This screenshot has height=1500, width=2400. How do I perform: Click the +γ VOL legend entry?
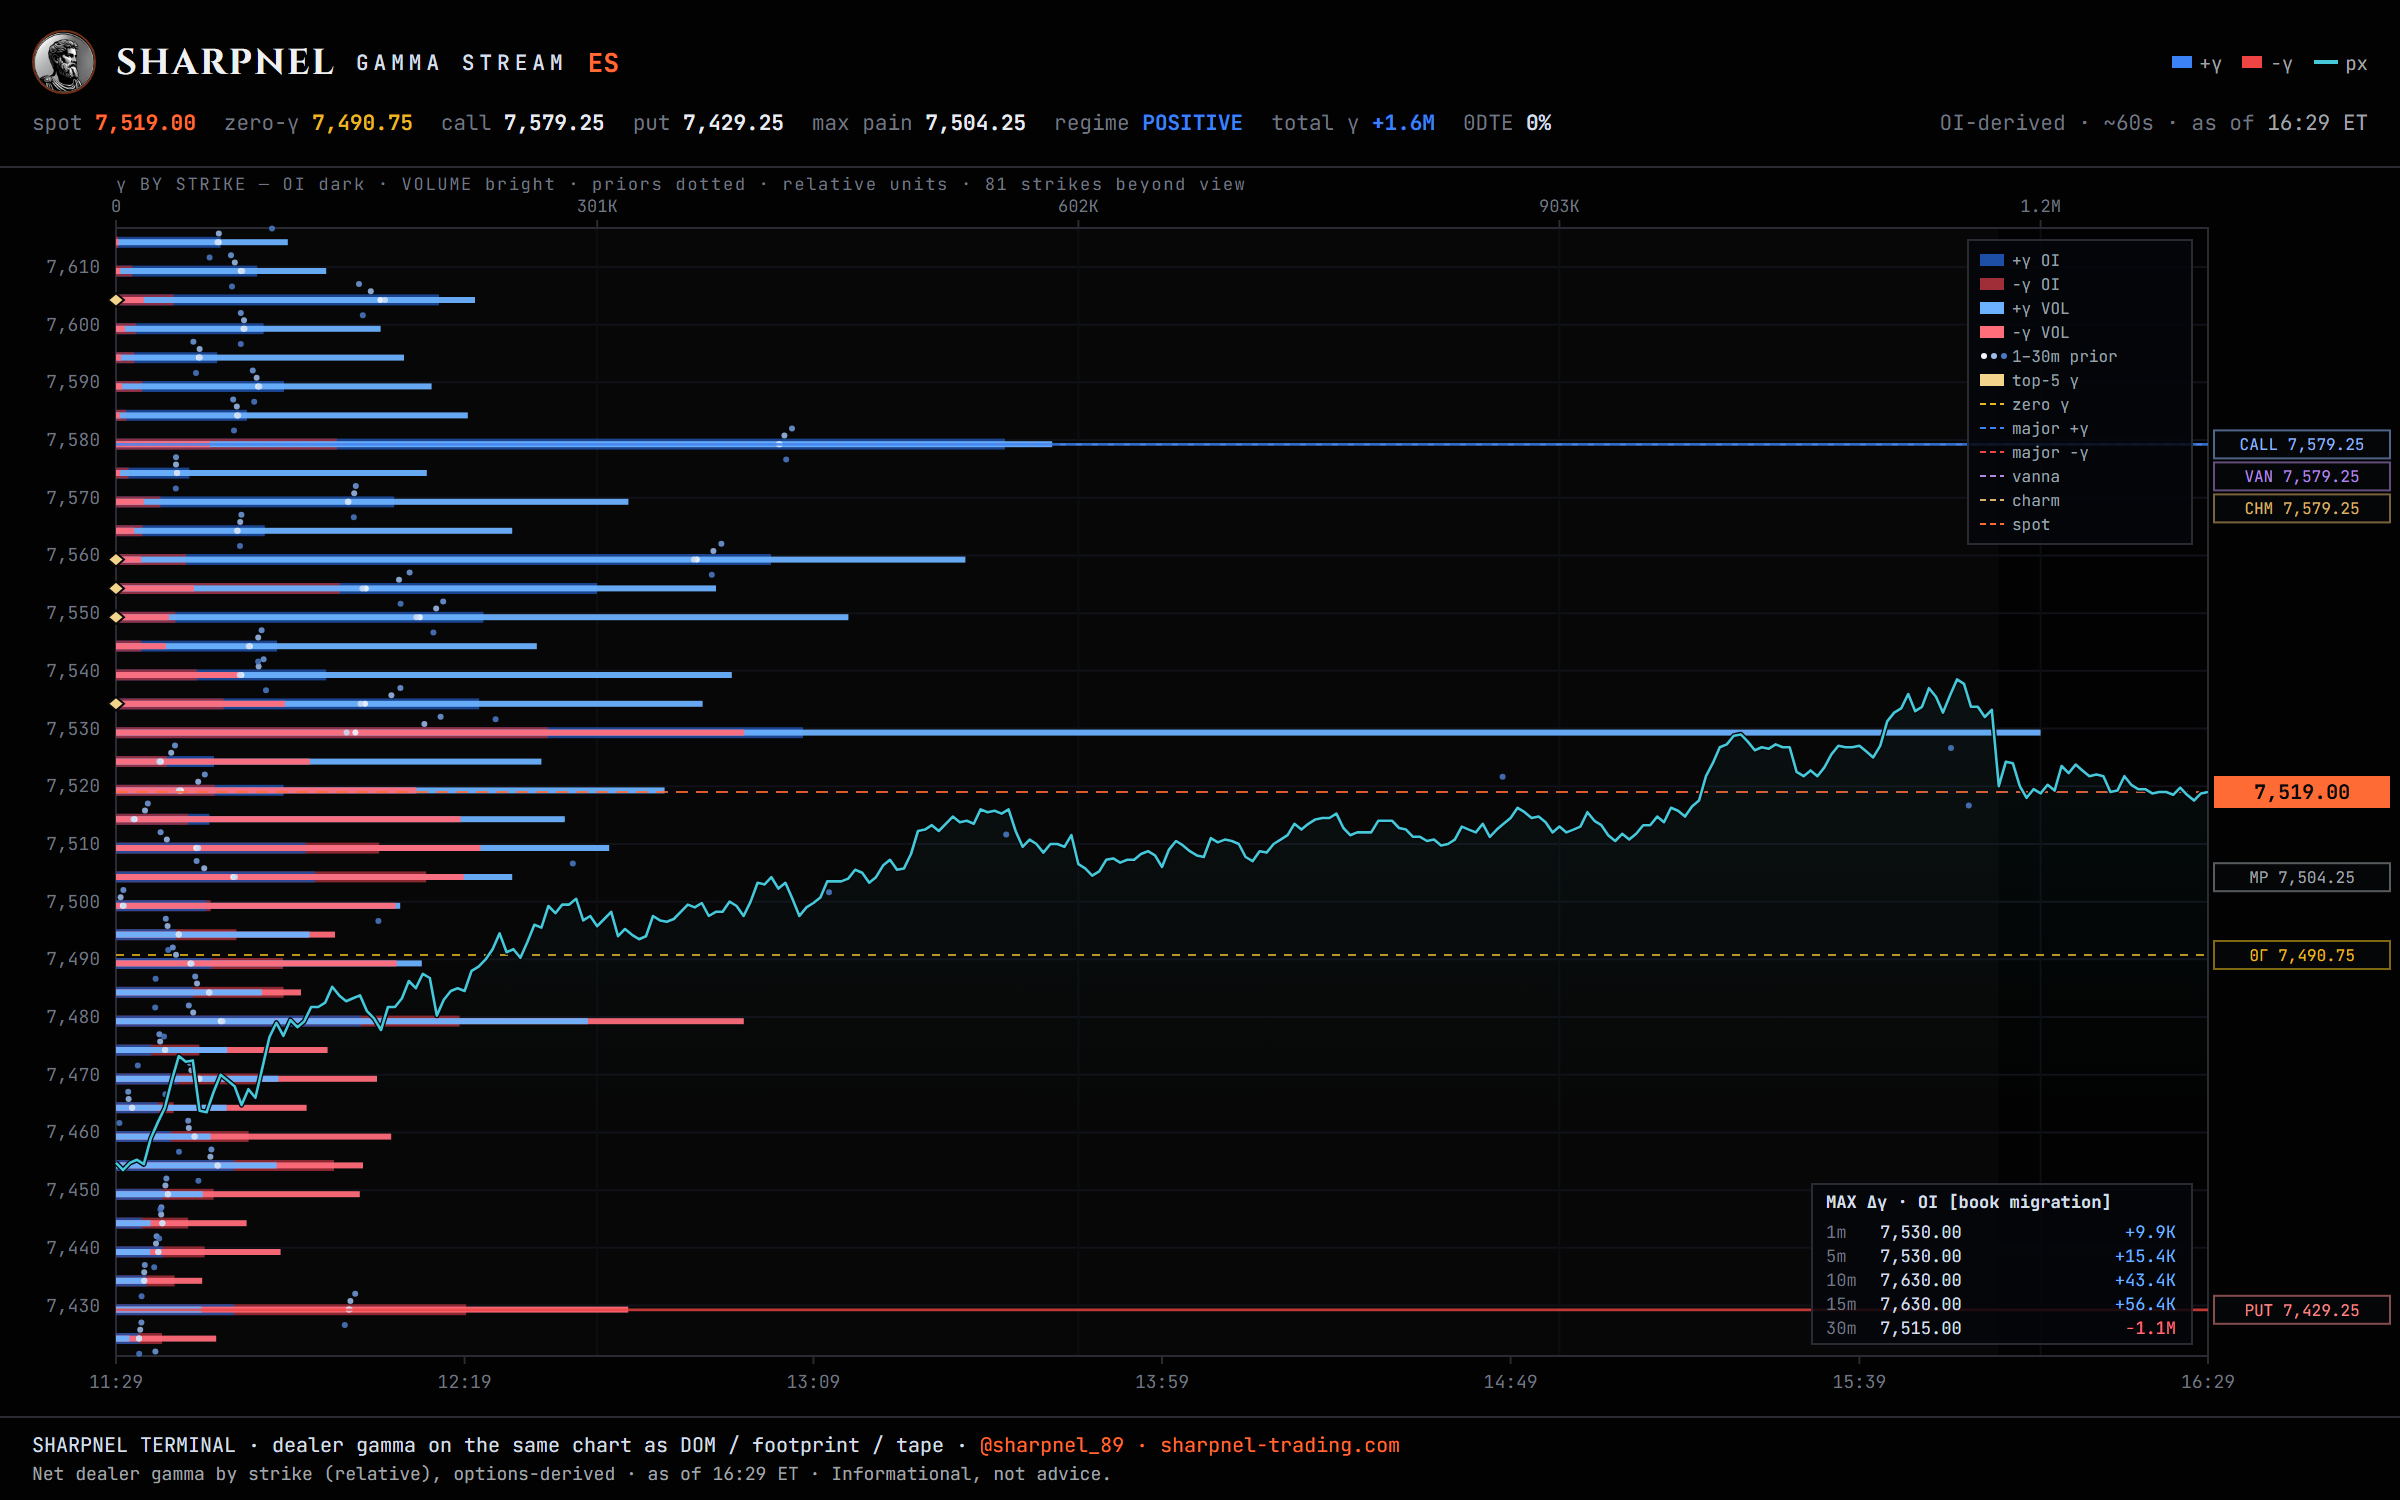click(x=2025, y=308)
